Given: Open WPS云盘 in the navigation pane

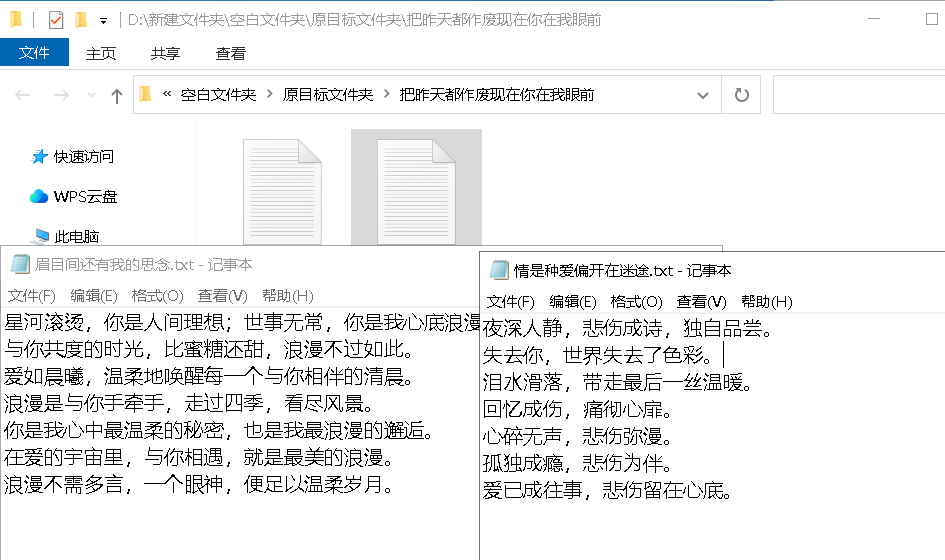Looking at the screenshot, I should [85, 197].
